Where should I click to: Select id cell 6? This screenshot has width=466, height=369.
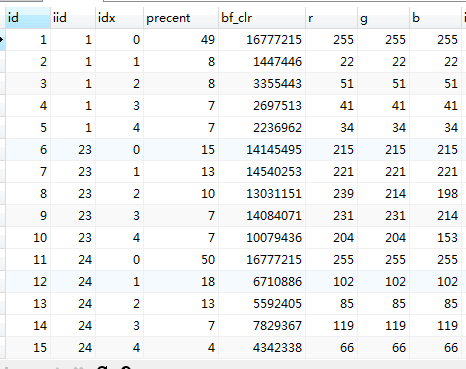click(28, 150)
